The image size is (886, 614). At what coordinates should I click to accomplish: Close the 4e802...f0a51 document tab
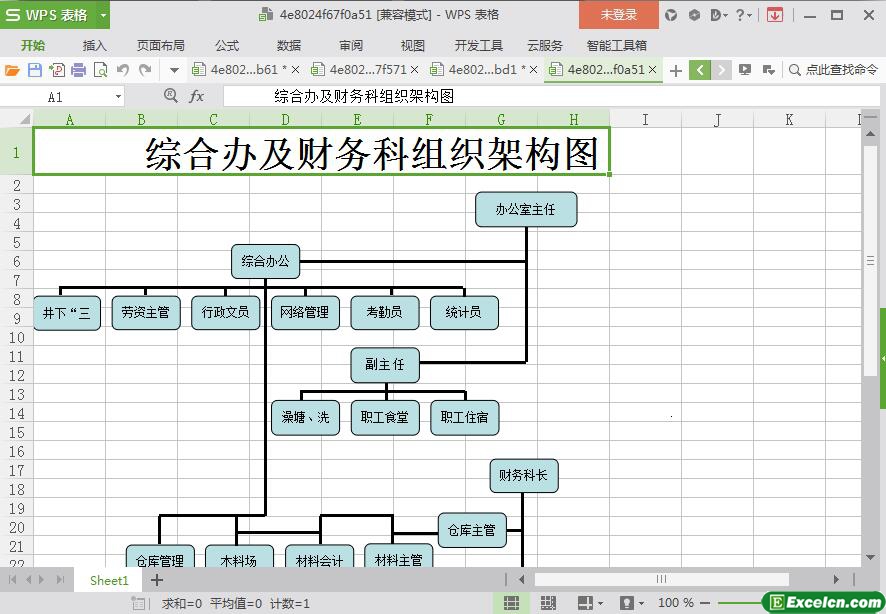(653, 69)
